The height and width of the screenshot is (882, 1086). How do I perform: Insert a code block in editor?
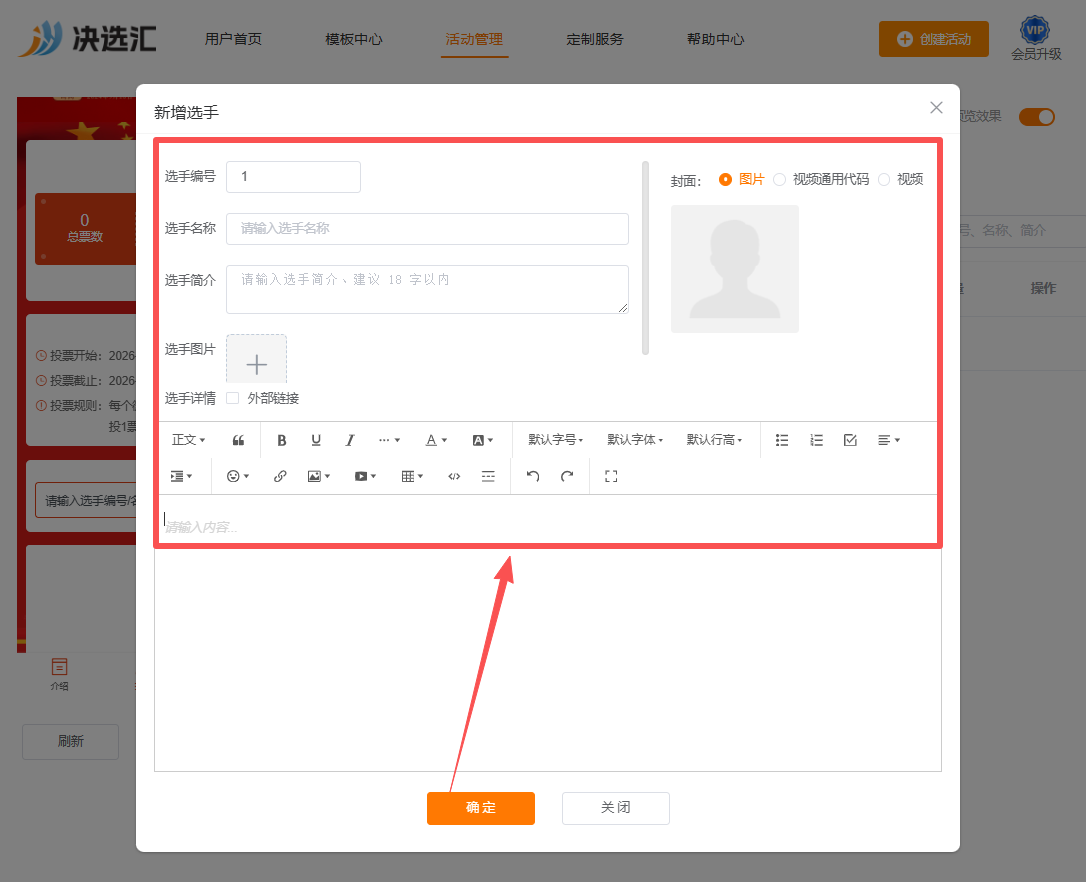tap(454, 476)
